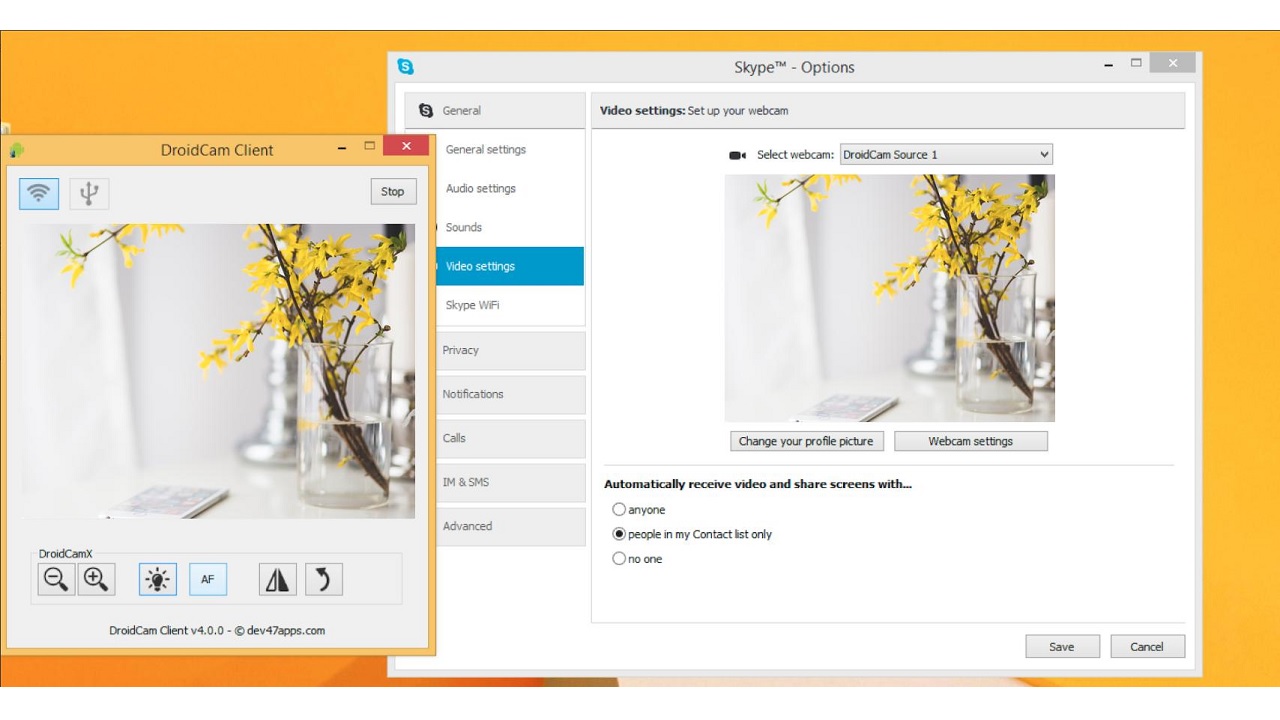Expand the Privacy section
Image resolution: width=1280 pixels, height=720 pixels.
[x=511, y=351]
